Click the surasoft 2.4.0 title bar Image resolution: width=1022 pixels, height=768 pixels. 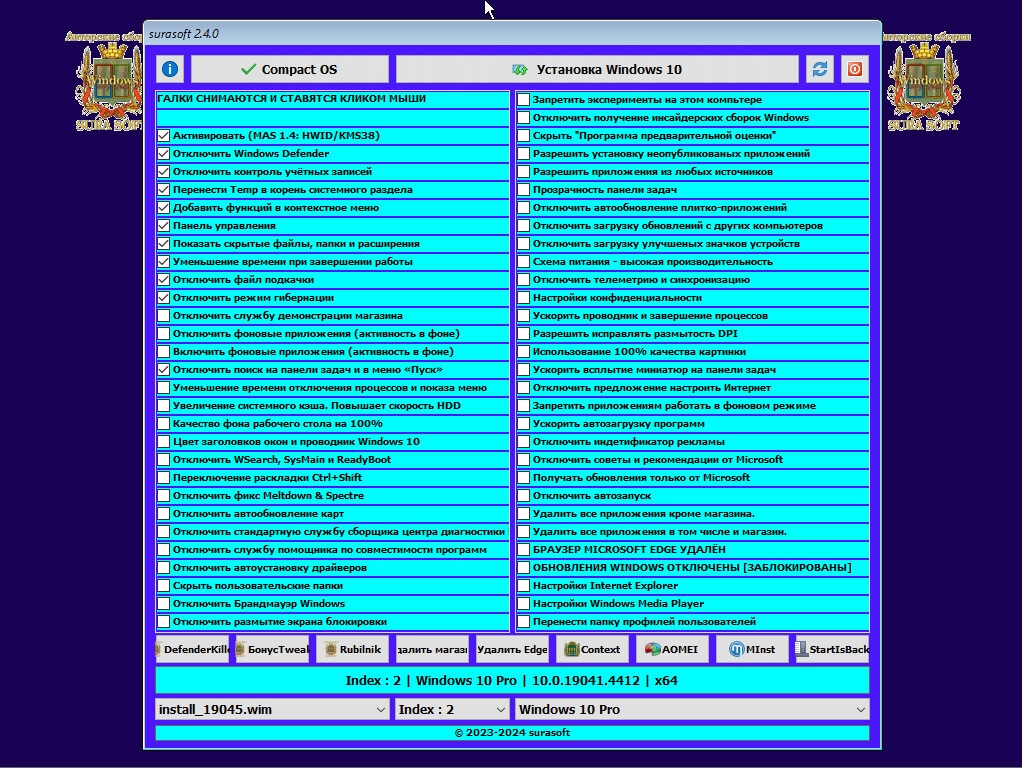pyautogui.click(x=512, y=34)
